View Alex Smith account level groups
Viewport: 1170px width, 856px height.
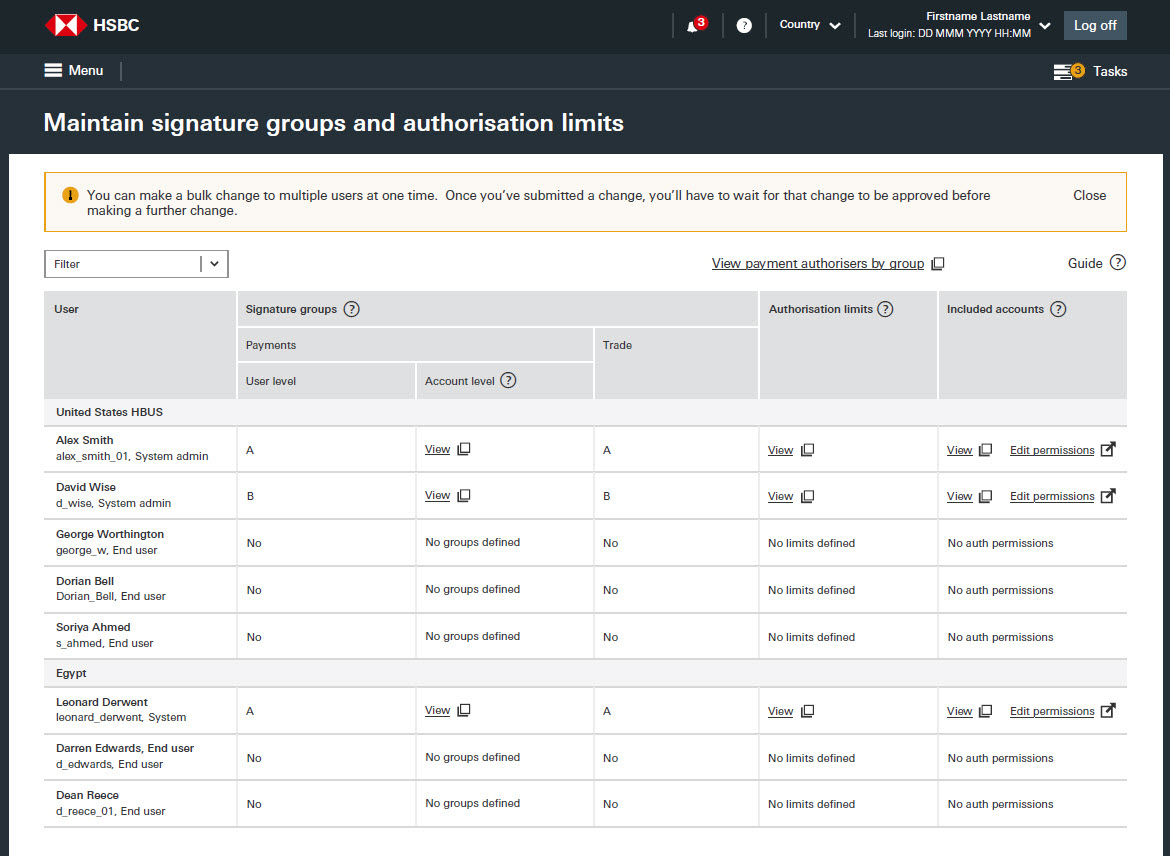pos(437,449)
